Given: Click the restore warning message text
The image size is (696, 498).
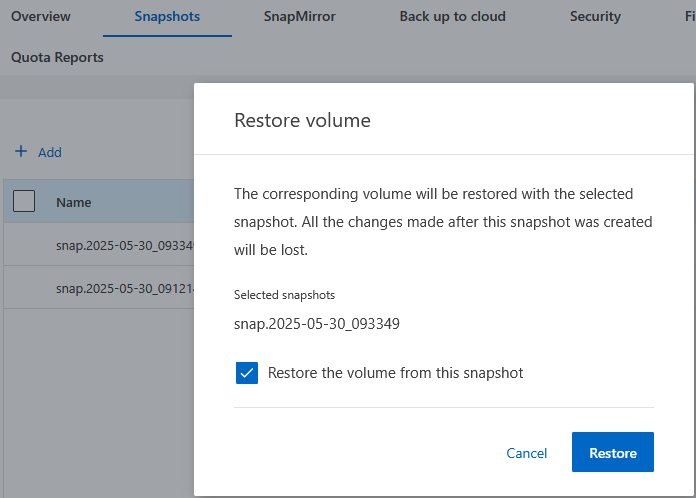Looking at the screenshot, I should click(x=443, y=222).
